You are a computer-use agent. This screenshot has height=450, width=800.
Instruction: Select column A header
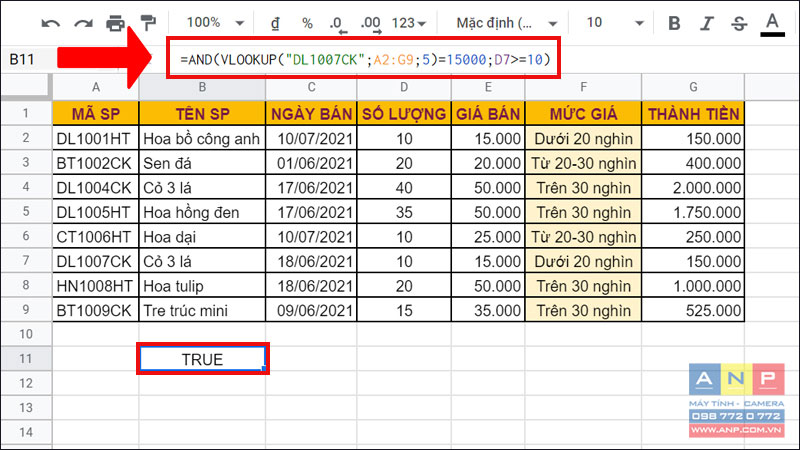(x=96, y=87)
